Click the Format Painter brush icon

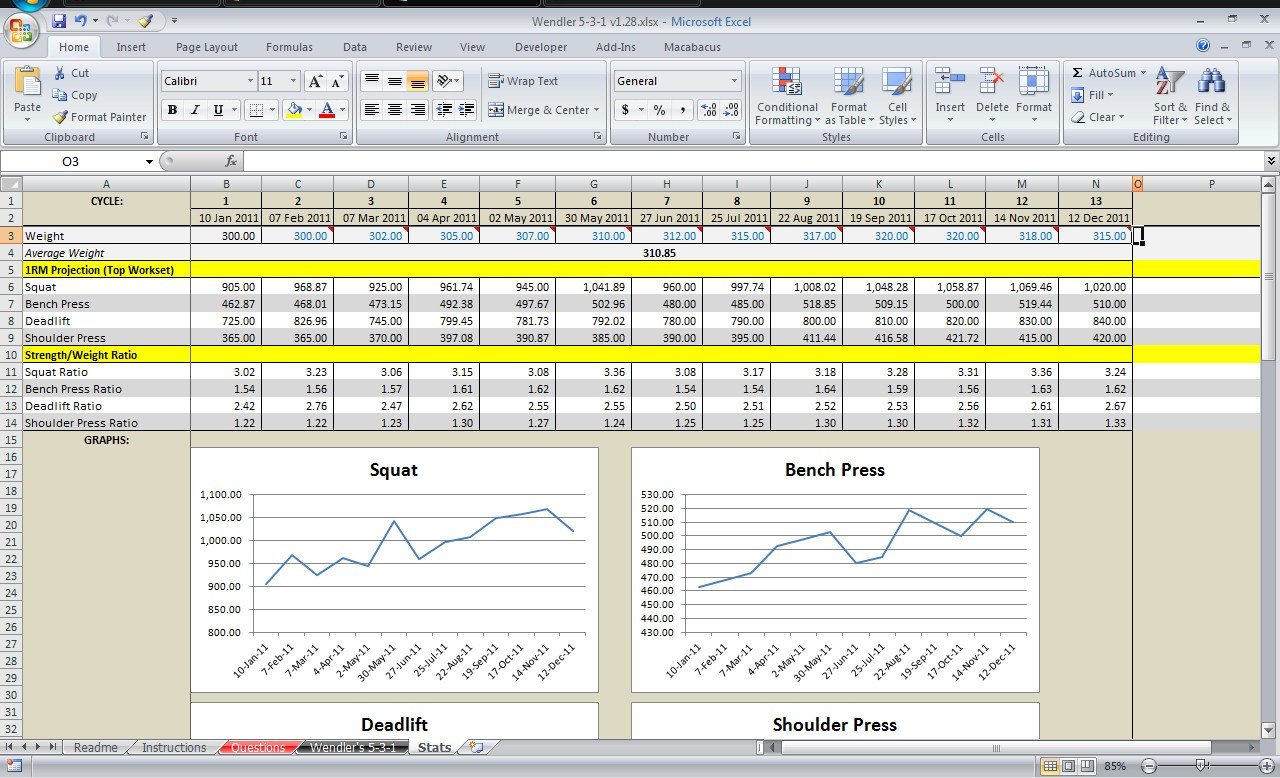click(x=60, y=117)
